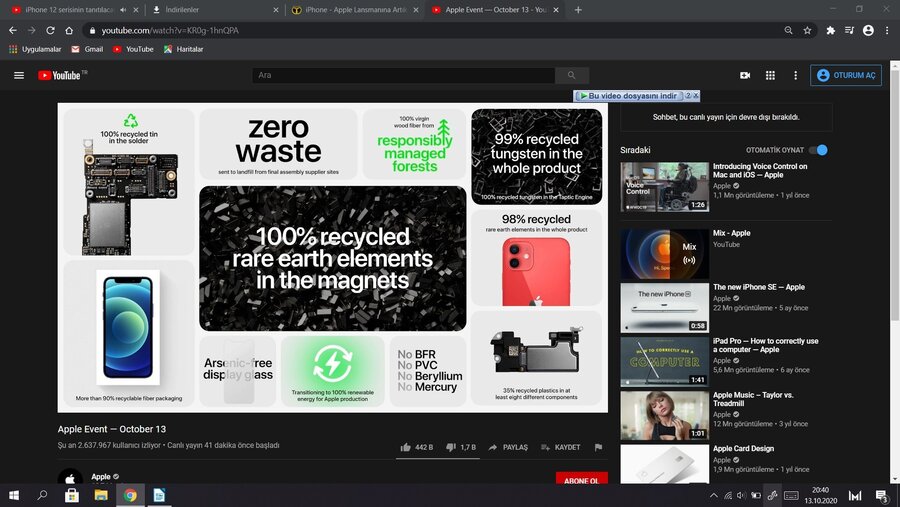Bookmark this page with star icon
This screenshot has width=900, height=507.
(x=807, y=30)
